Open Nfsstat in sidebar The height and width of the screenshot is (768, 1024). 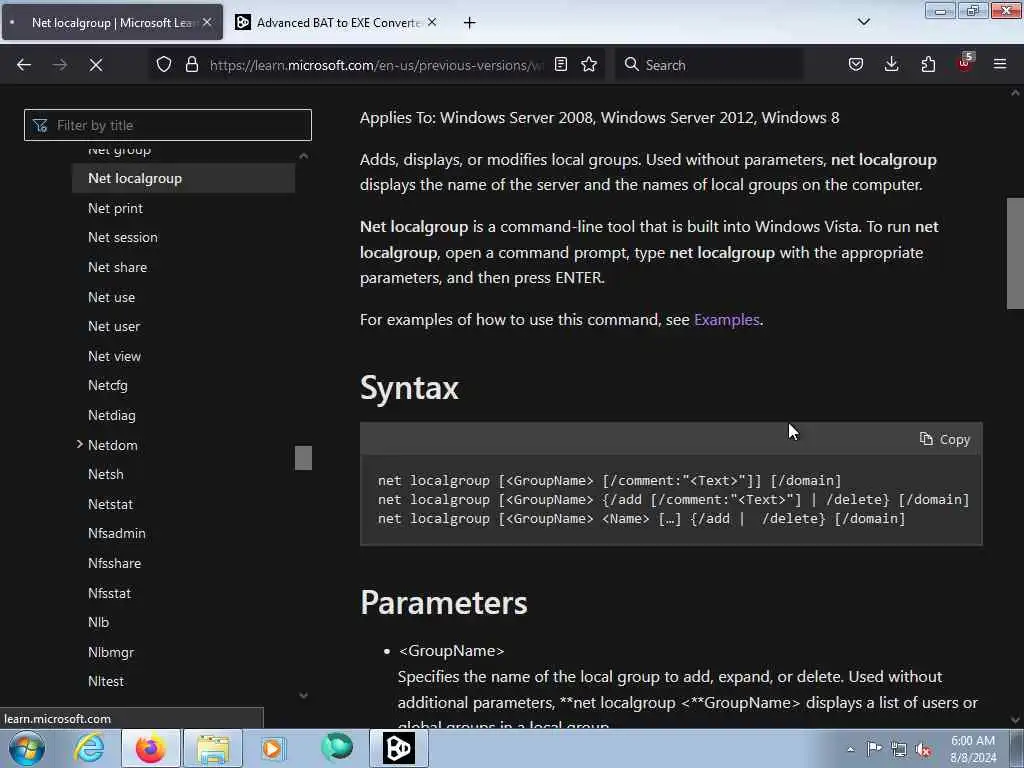click(110, 594)
